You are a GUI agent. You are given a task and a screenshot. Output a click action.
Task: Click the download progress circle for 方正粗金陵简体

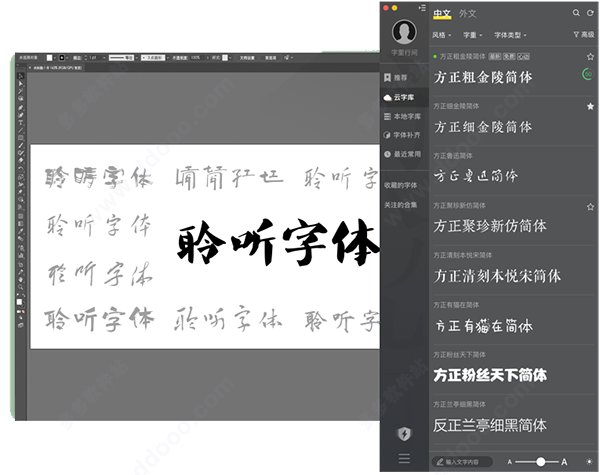pos(588,74)
